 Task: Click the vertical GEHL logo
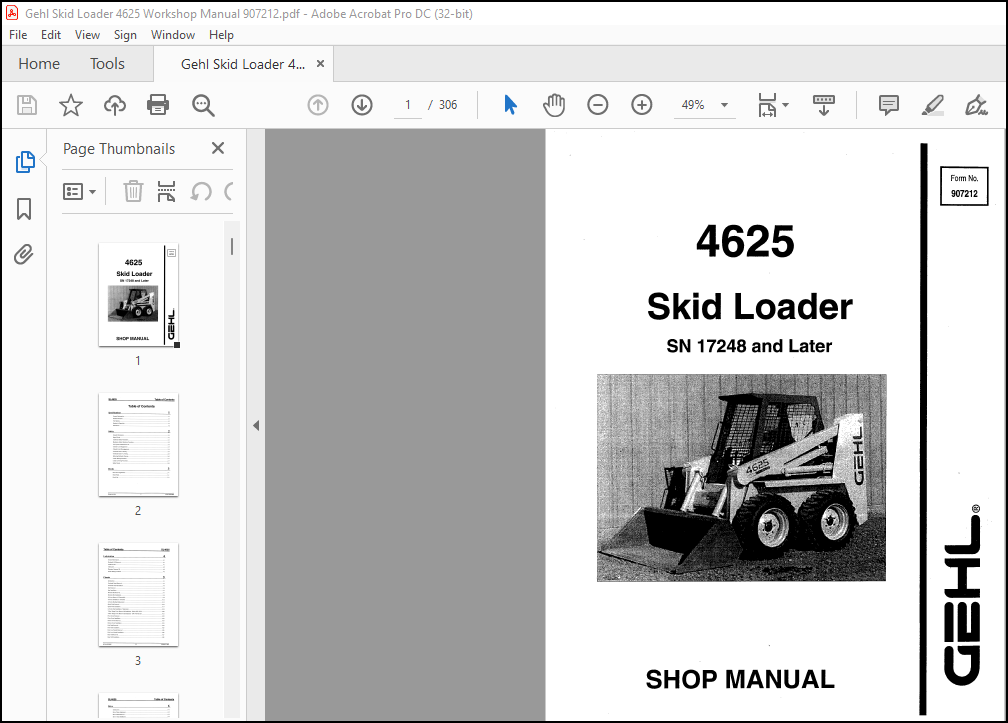pos(962,596)
